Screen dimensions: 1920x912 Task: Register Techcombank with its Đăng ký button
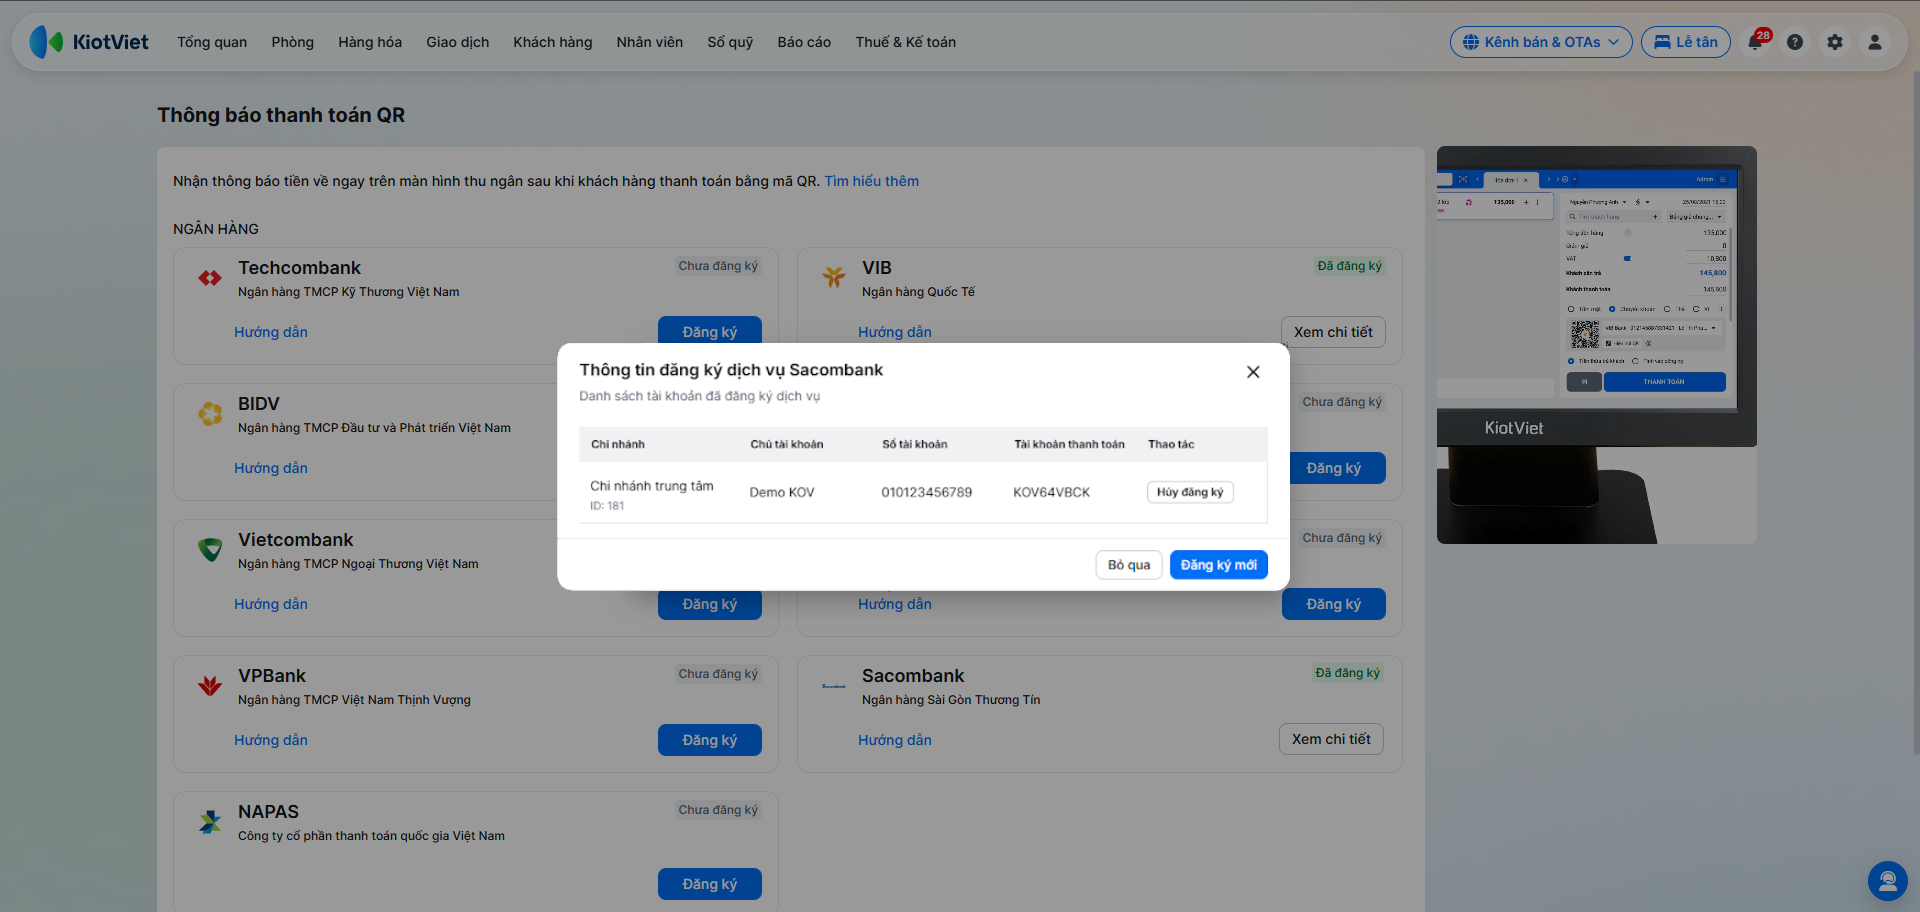(710, 331)
